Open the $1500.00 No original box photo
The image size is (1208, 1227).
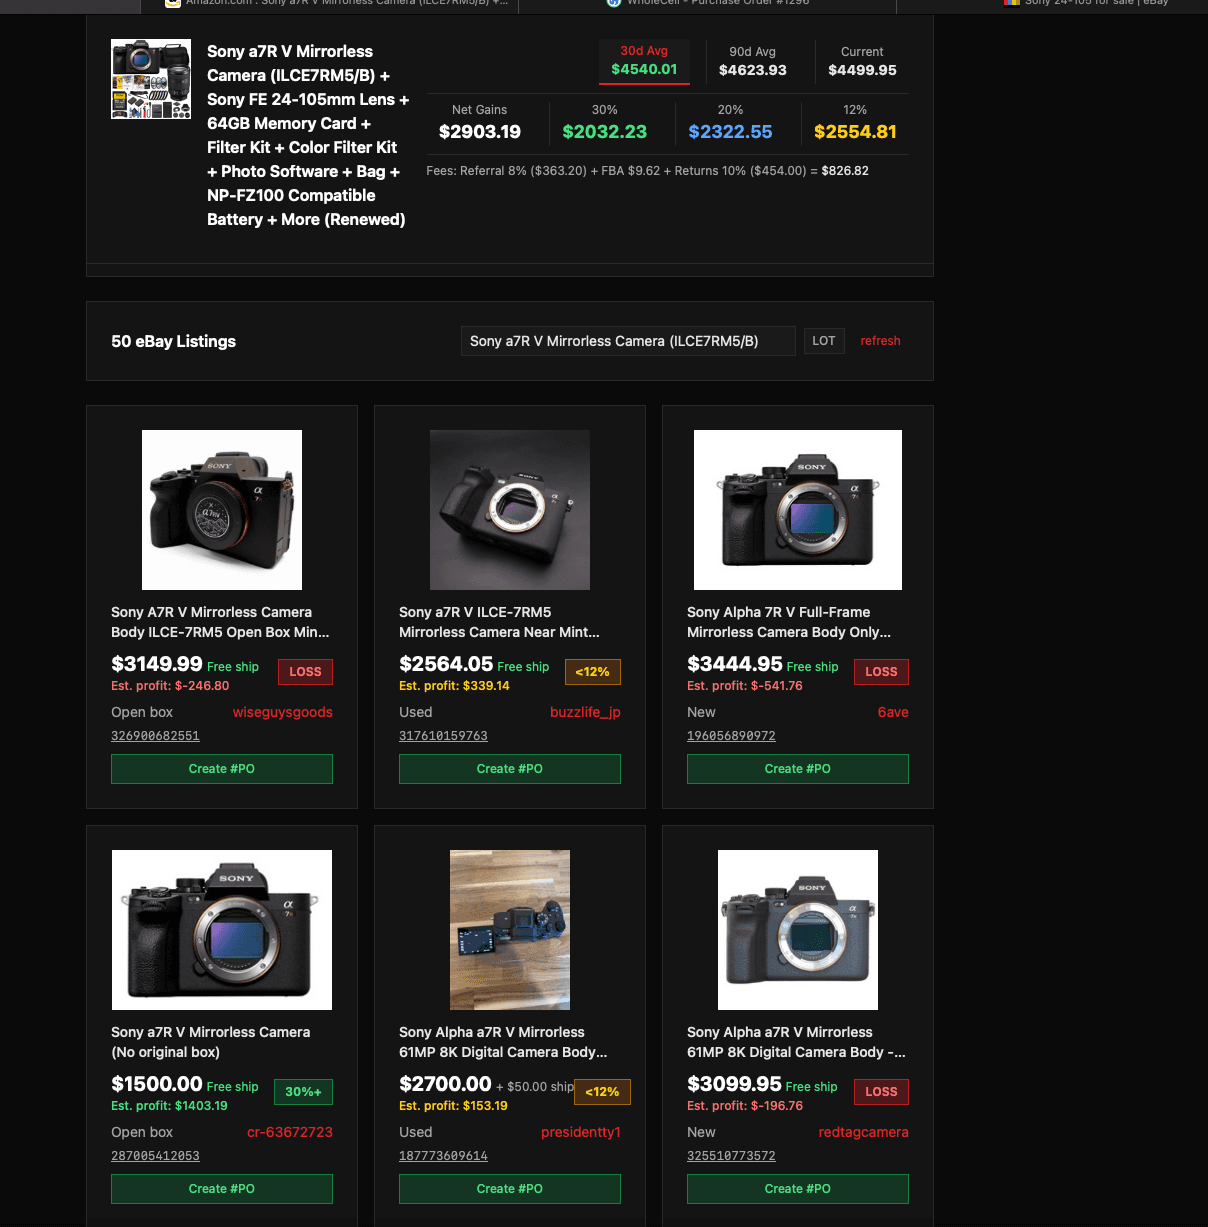[222, 930]
